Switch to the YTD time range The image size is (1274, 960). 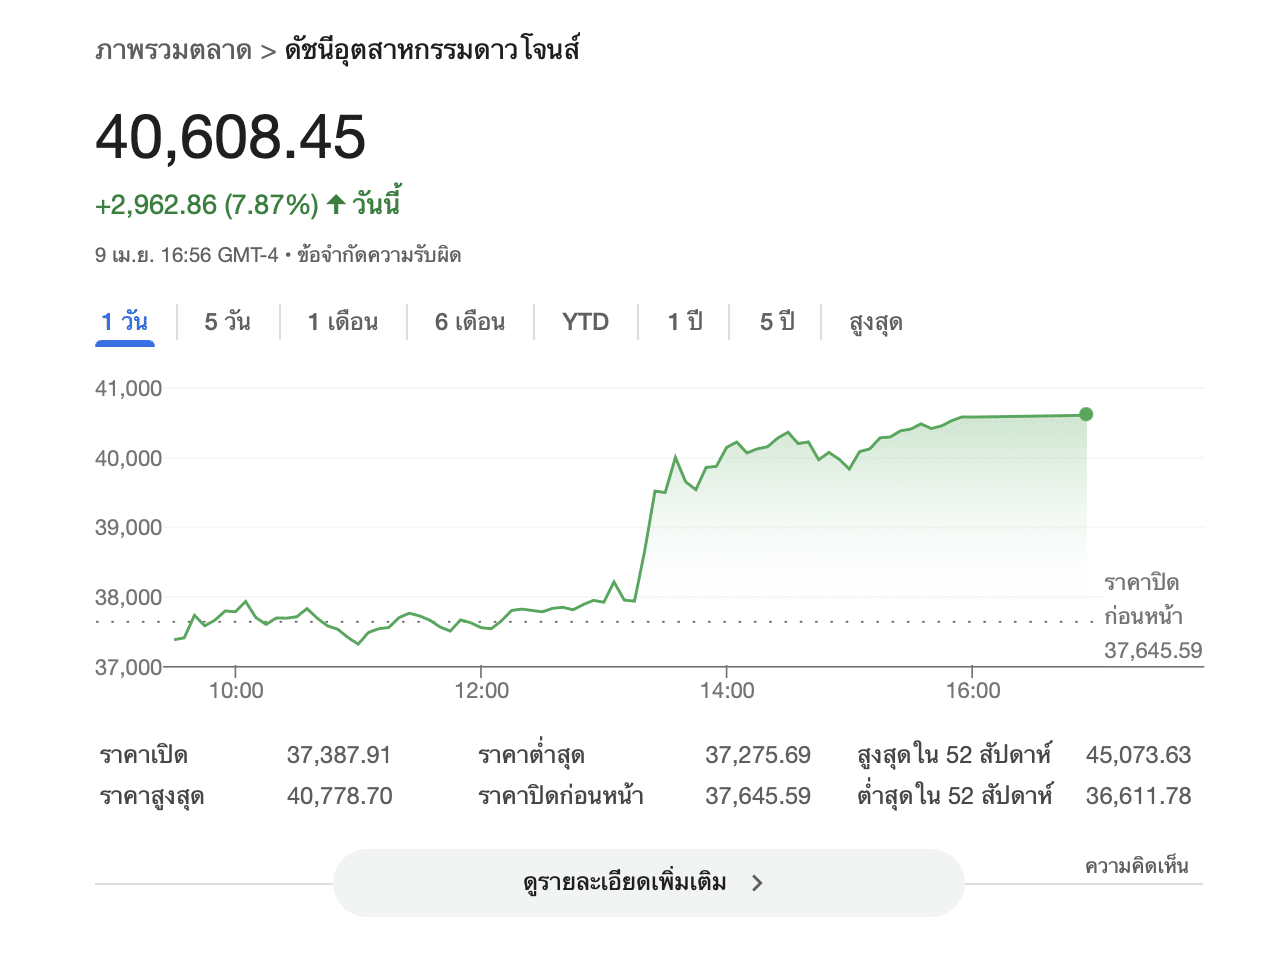[585, 321]
